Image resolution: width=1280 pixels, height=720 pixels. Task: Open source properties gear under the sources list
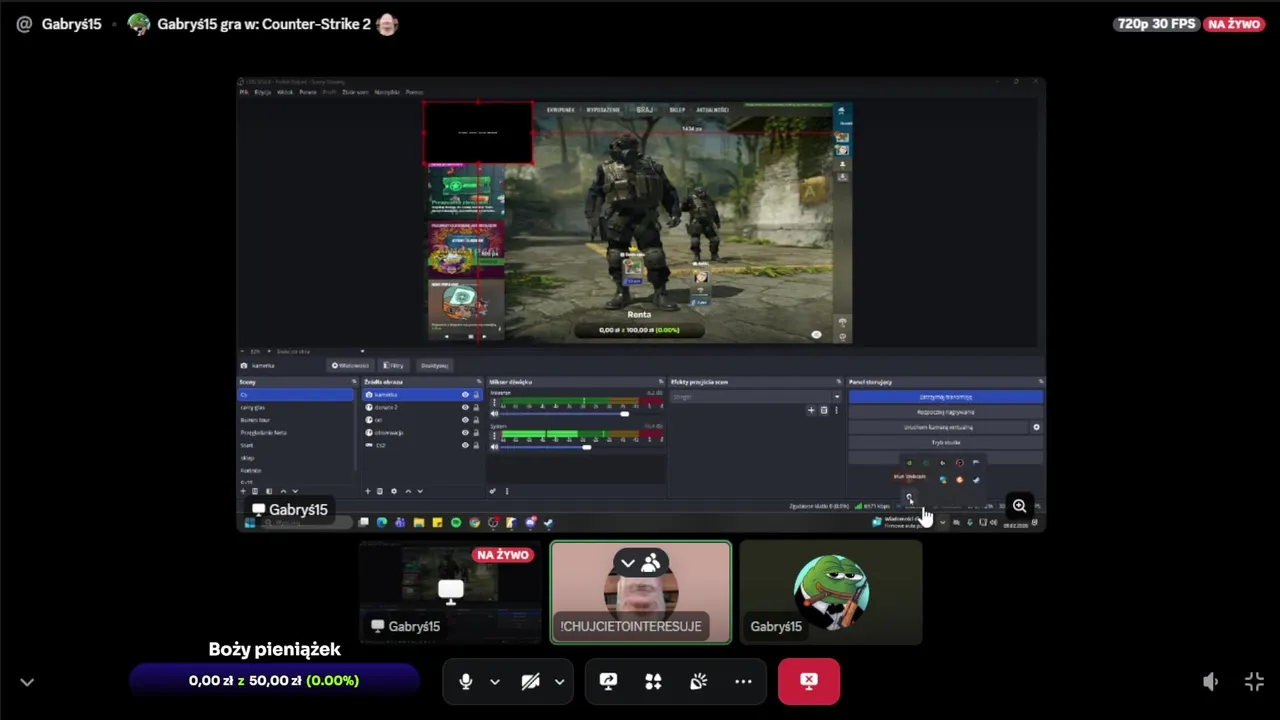click(x=393, y=491)
